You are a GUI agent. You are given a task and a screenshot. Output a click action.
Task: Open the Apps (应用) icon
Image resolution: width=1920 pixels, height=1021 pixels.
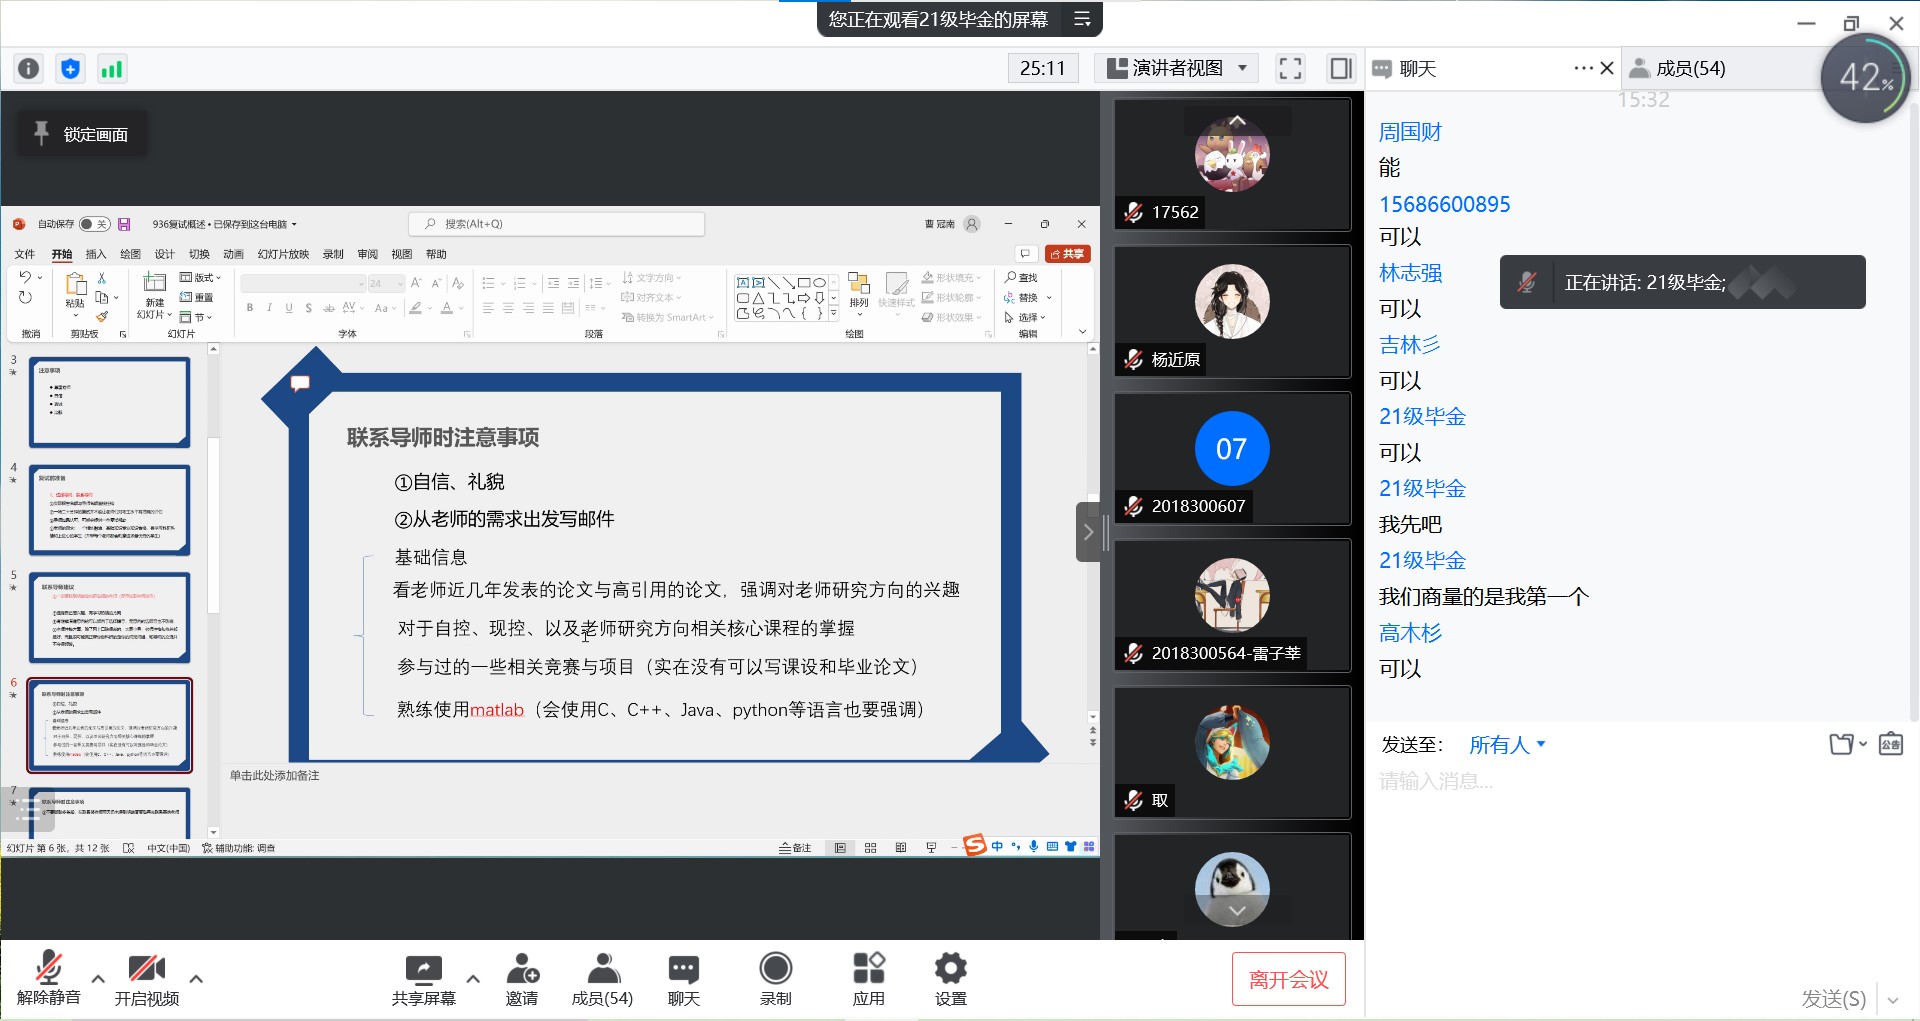[868, 978]
